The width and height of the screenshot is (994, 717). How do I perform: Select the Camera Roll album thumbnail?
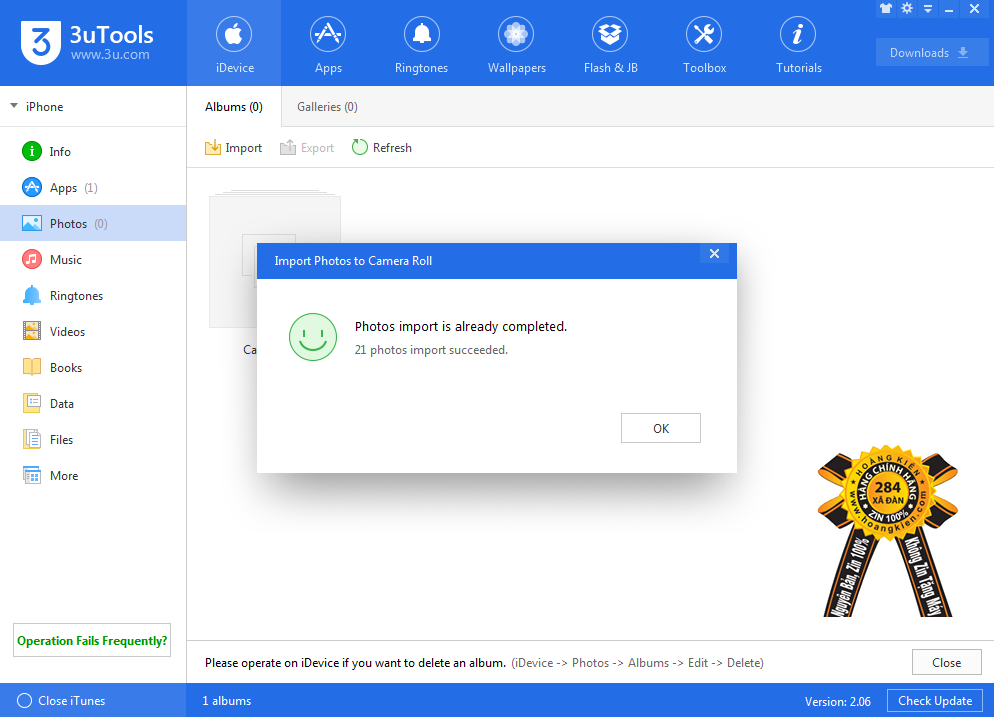274,260
